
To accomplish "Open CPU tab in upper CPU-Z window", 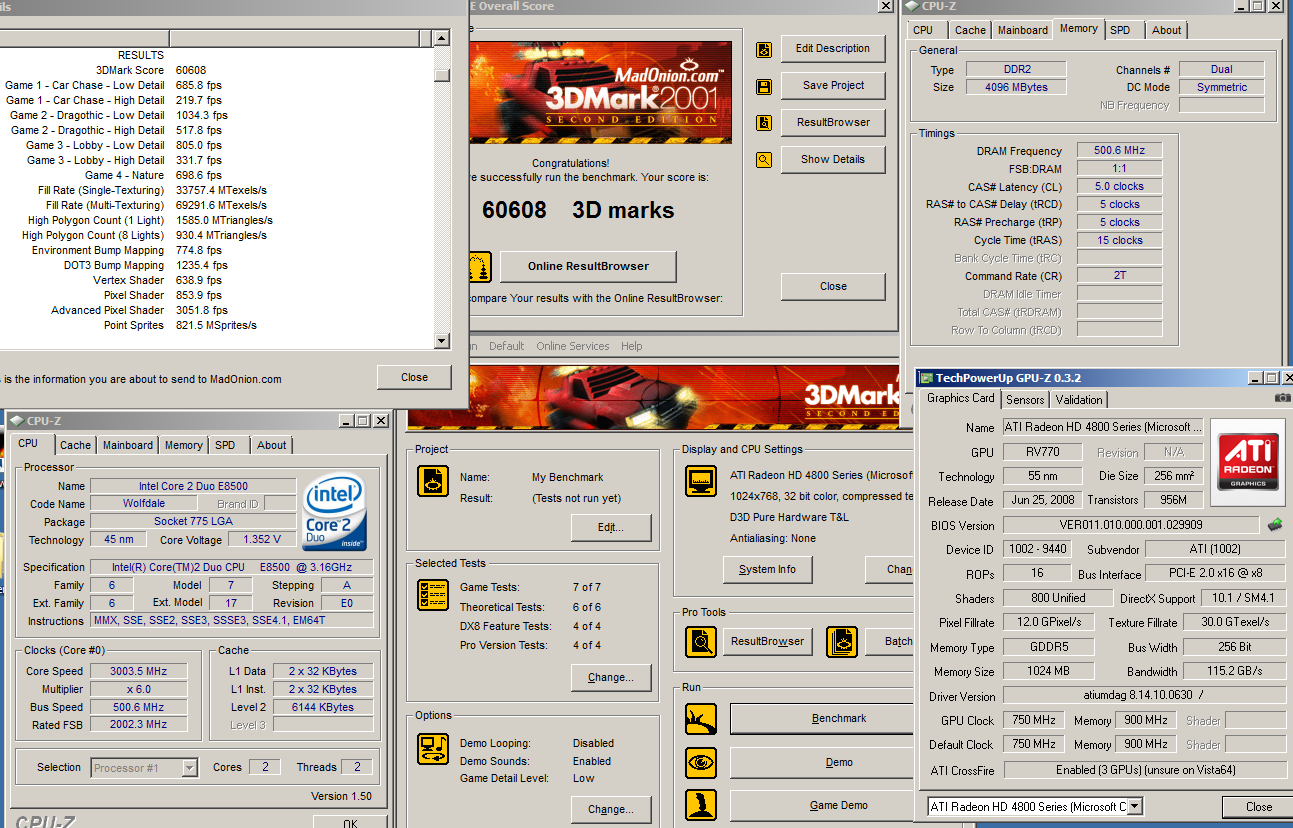I will pyautogui.click(x=923, y=30).
